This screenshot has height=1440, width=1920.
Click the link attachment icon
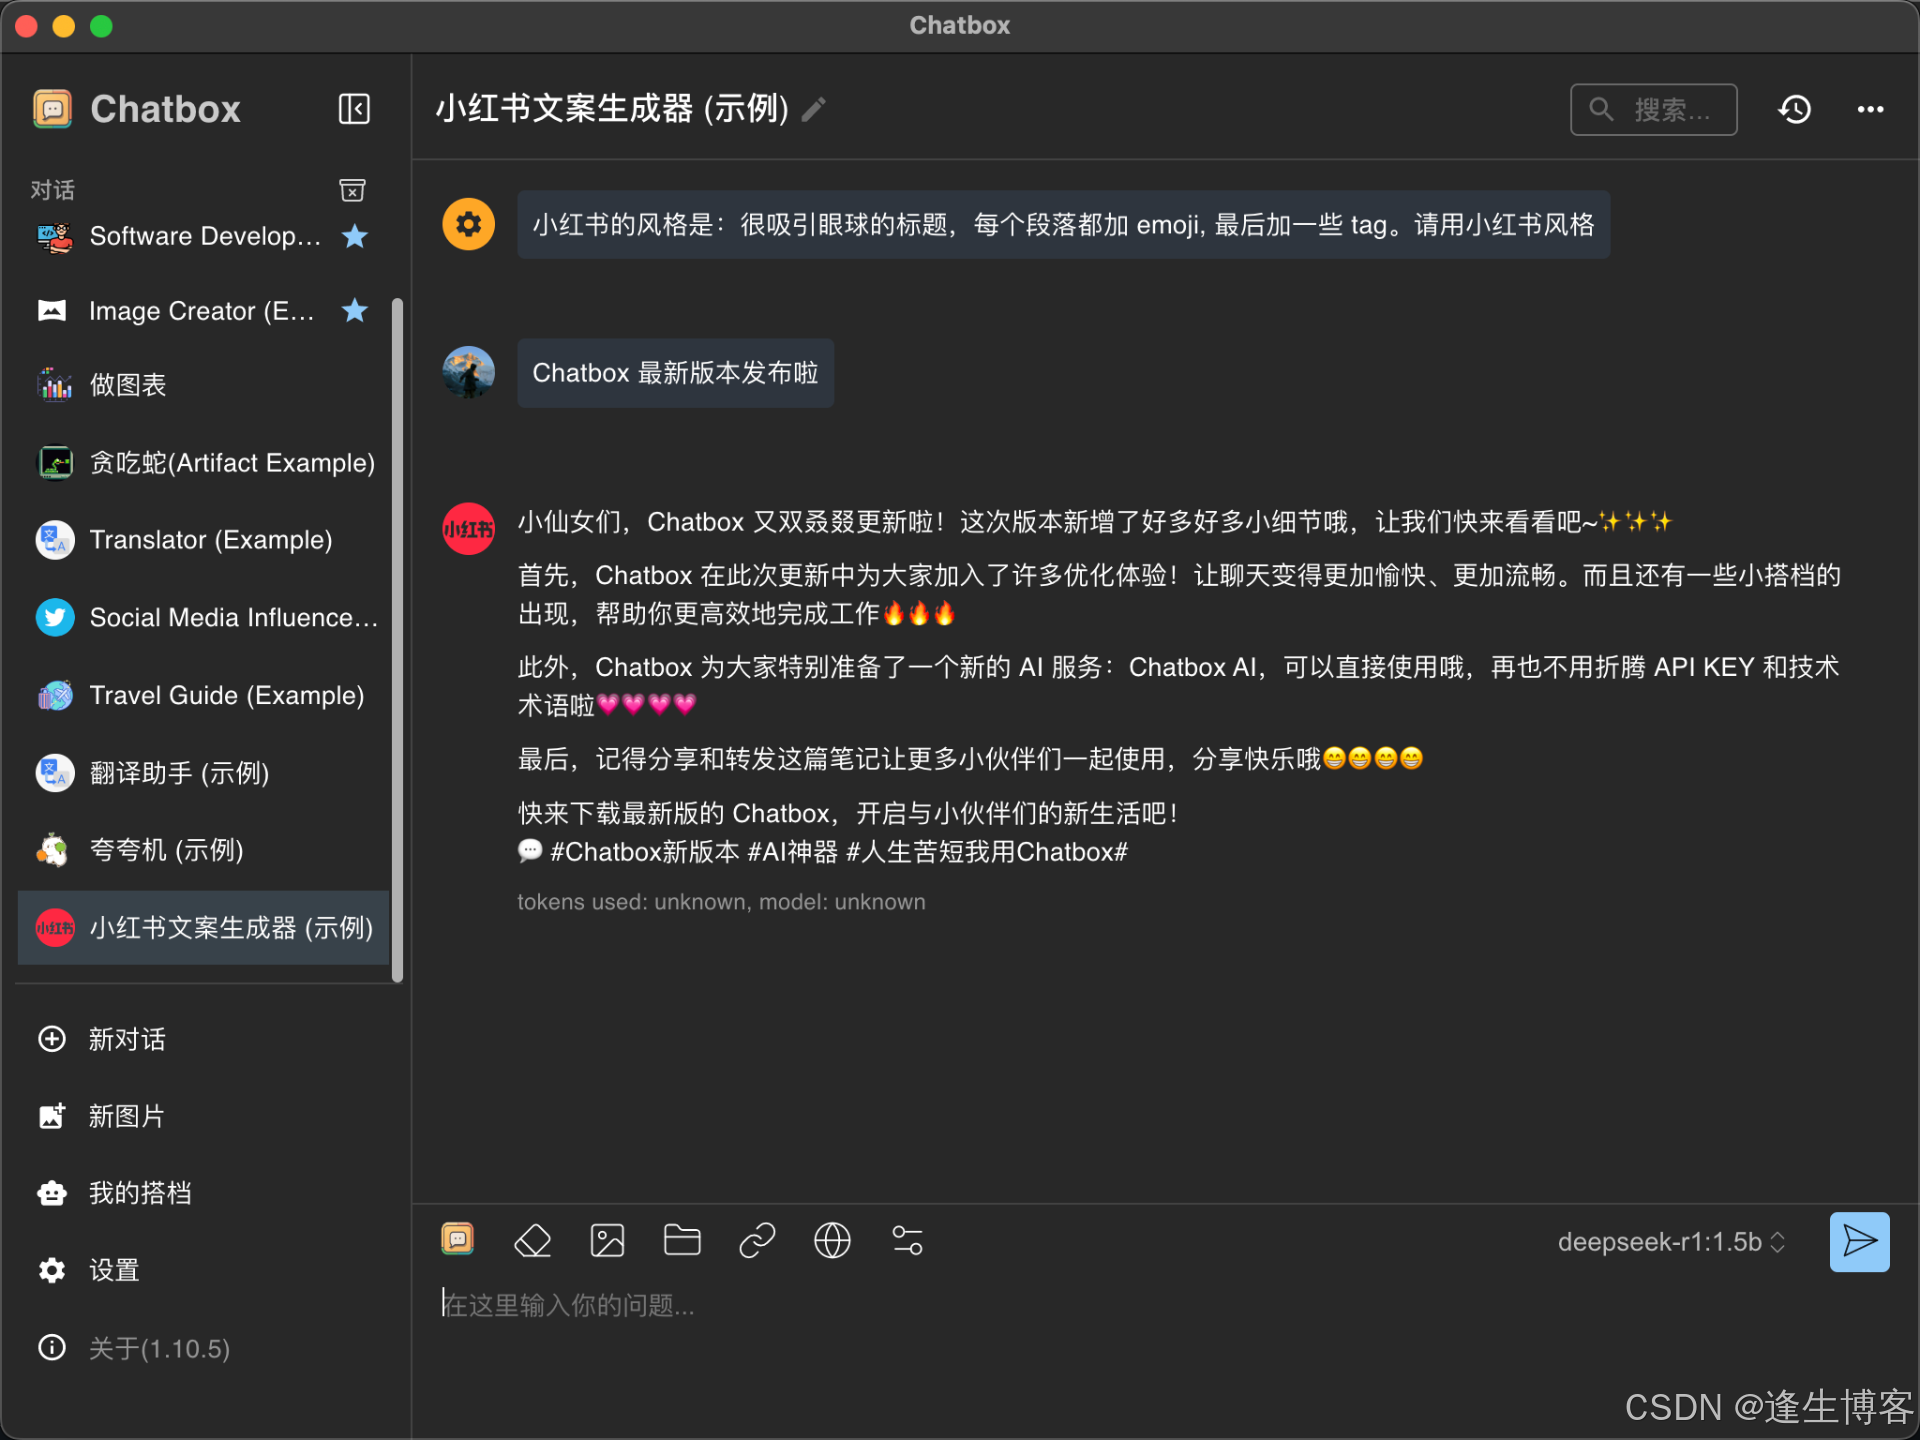pyautogui.click(x=757, y=1241)
